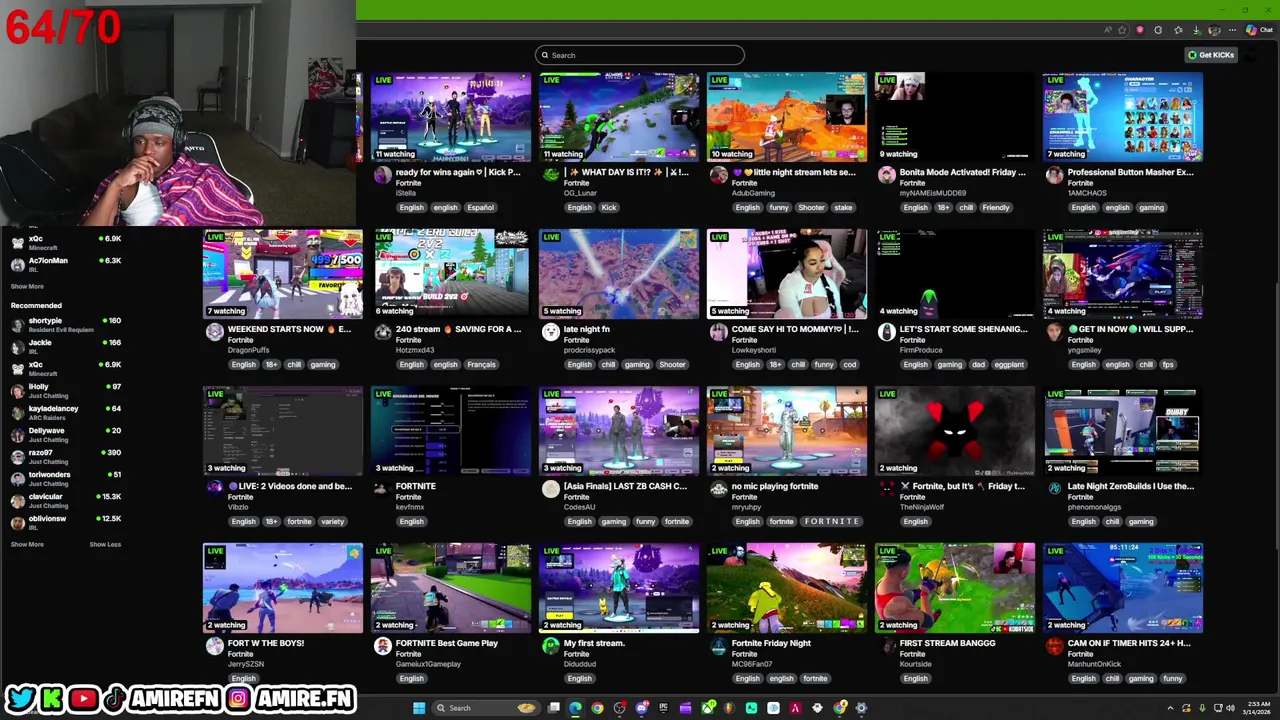The height and width of the screenshot is (720, 1280).
Task: Click iStella's channel avatar
Action: pos(383,175)
